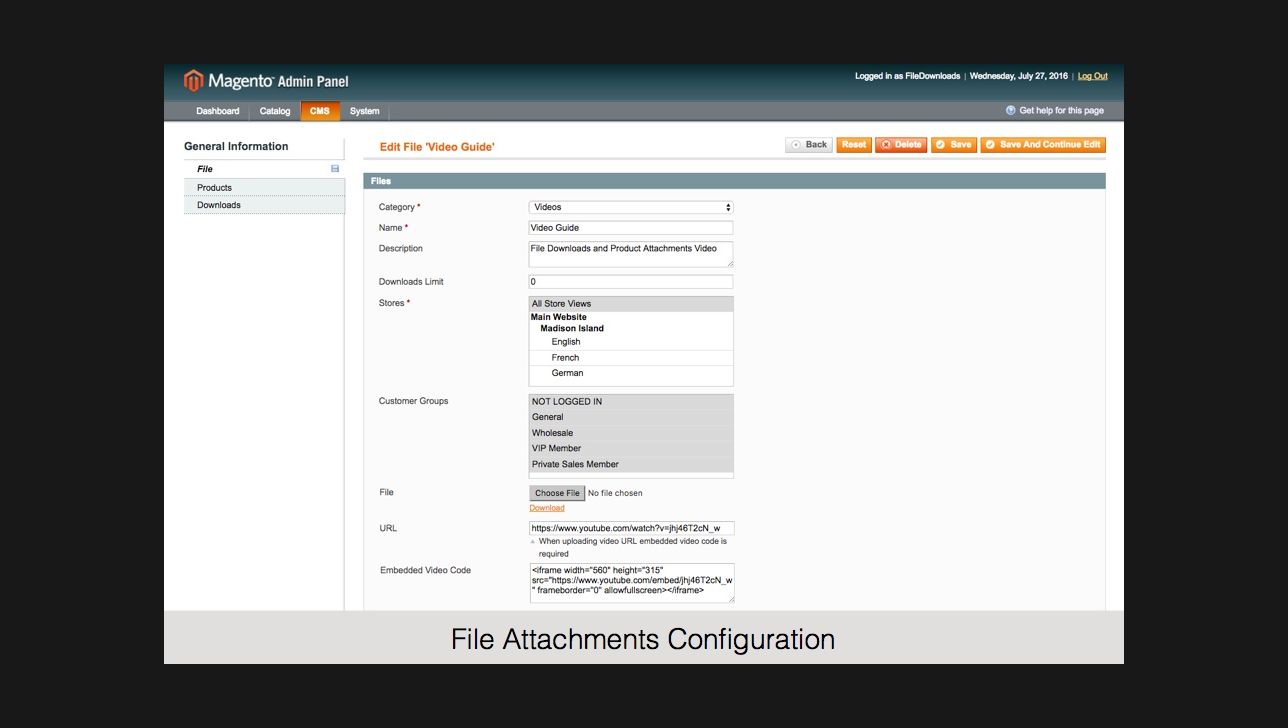The height and width of the screenshot is (728, 1288).
Task: Delete the Video Guide file
Action: 901,145
